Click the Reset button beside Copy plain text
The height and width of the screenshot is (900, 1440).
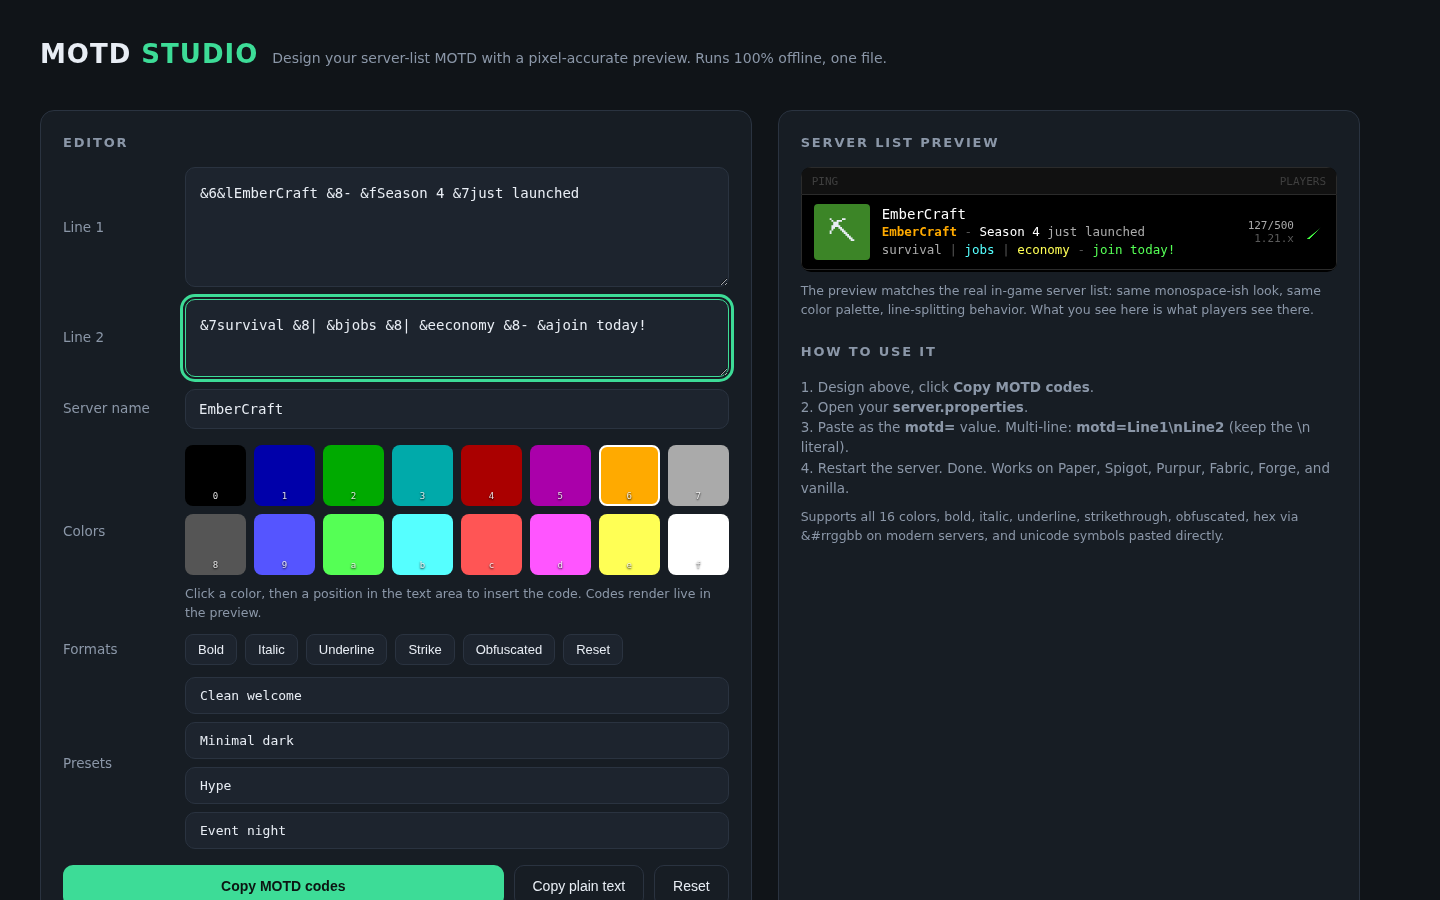(691, 884)
